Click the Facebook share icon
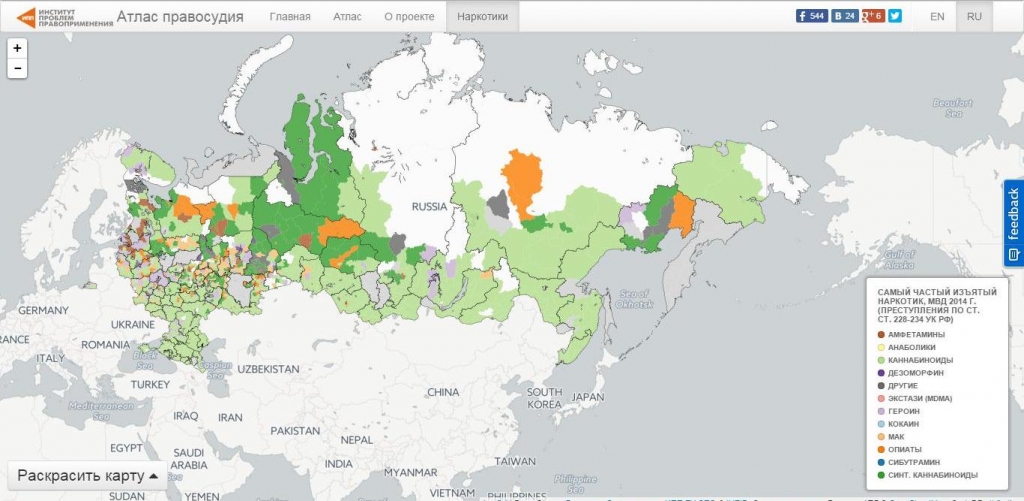 [x=811, y=16]
